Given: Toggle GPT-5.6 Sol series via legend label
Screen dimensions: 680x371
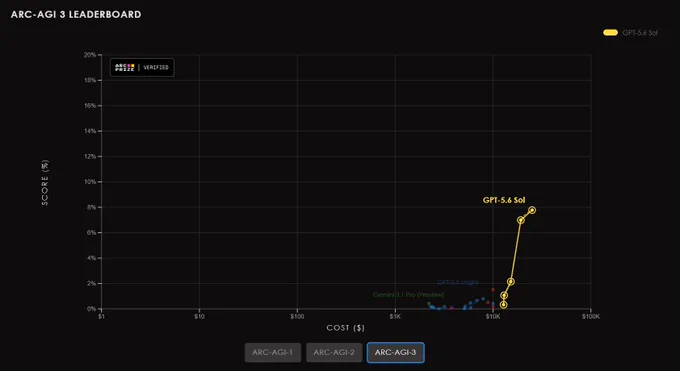Looking at the screenshot, I should click(x=640, y=33).
